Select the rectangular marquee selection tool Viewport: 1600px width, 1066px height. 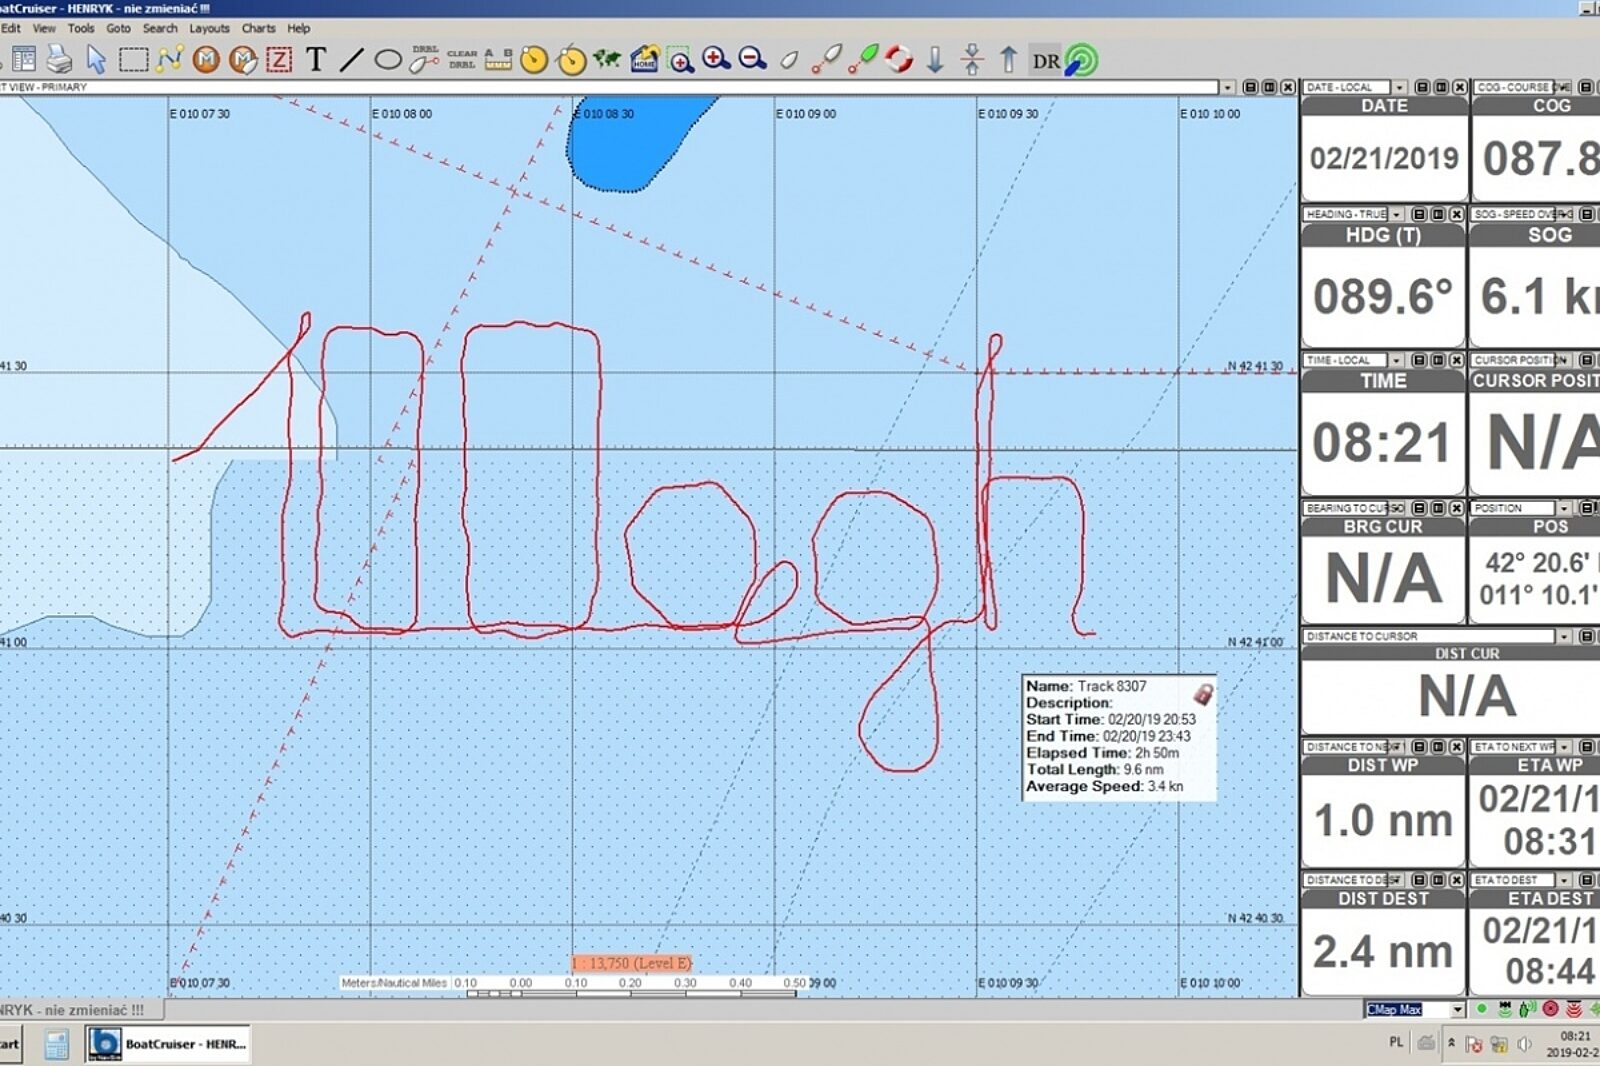(x=133, y=60)
